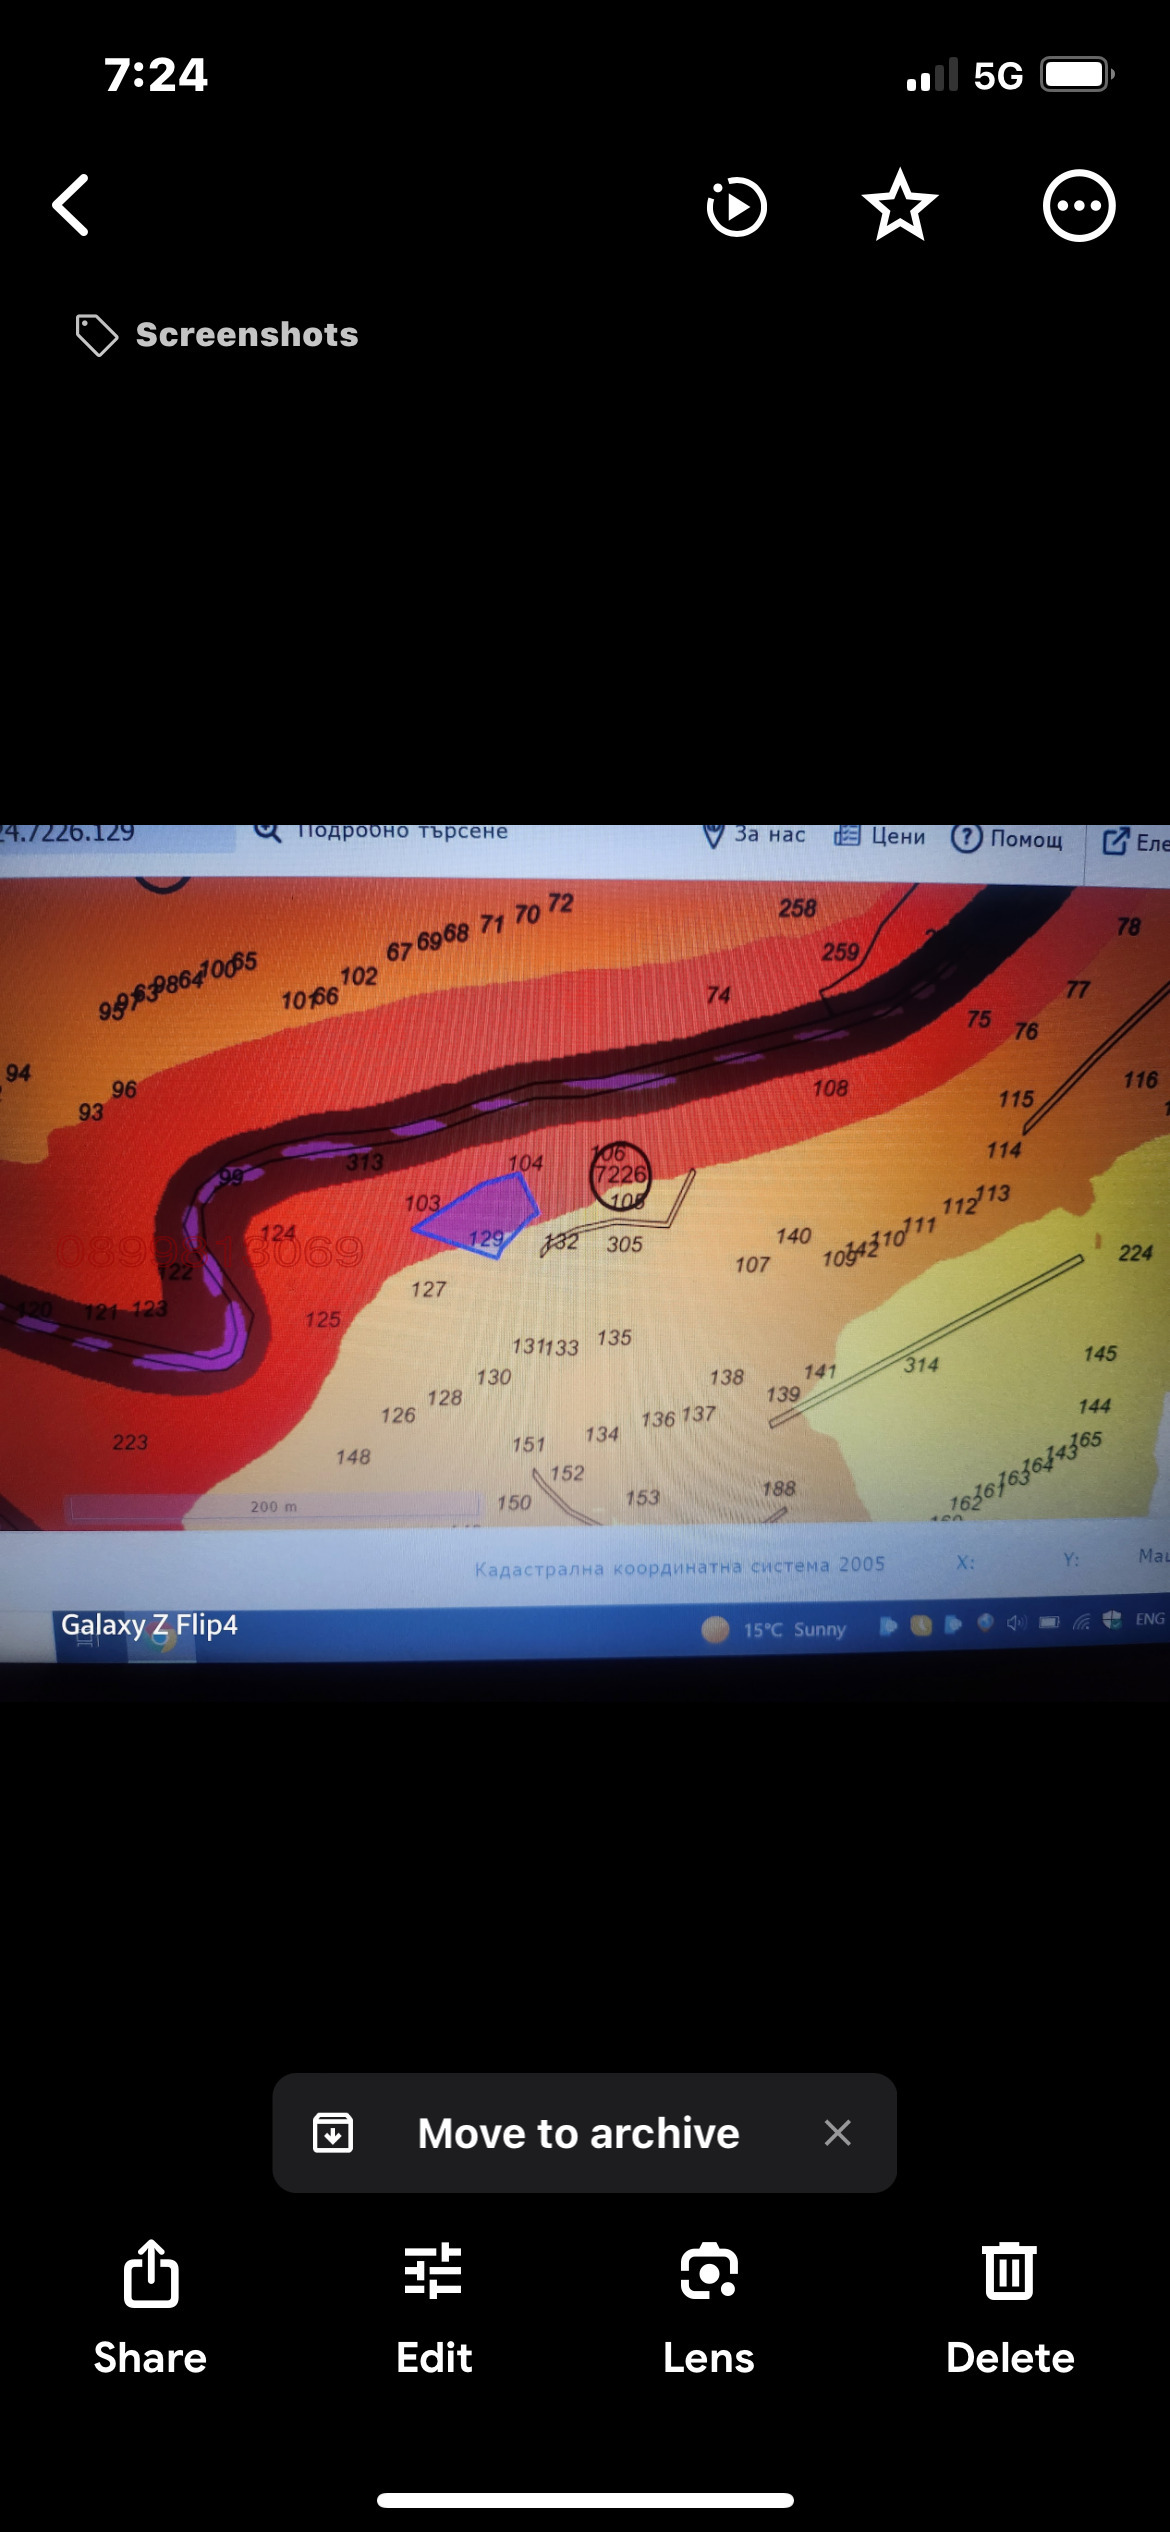Image resolution: width=1170 pixels, height=2532 pixels.
Task: Launch Lens with the camera icon
Action: (x=709, y=2274)
